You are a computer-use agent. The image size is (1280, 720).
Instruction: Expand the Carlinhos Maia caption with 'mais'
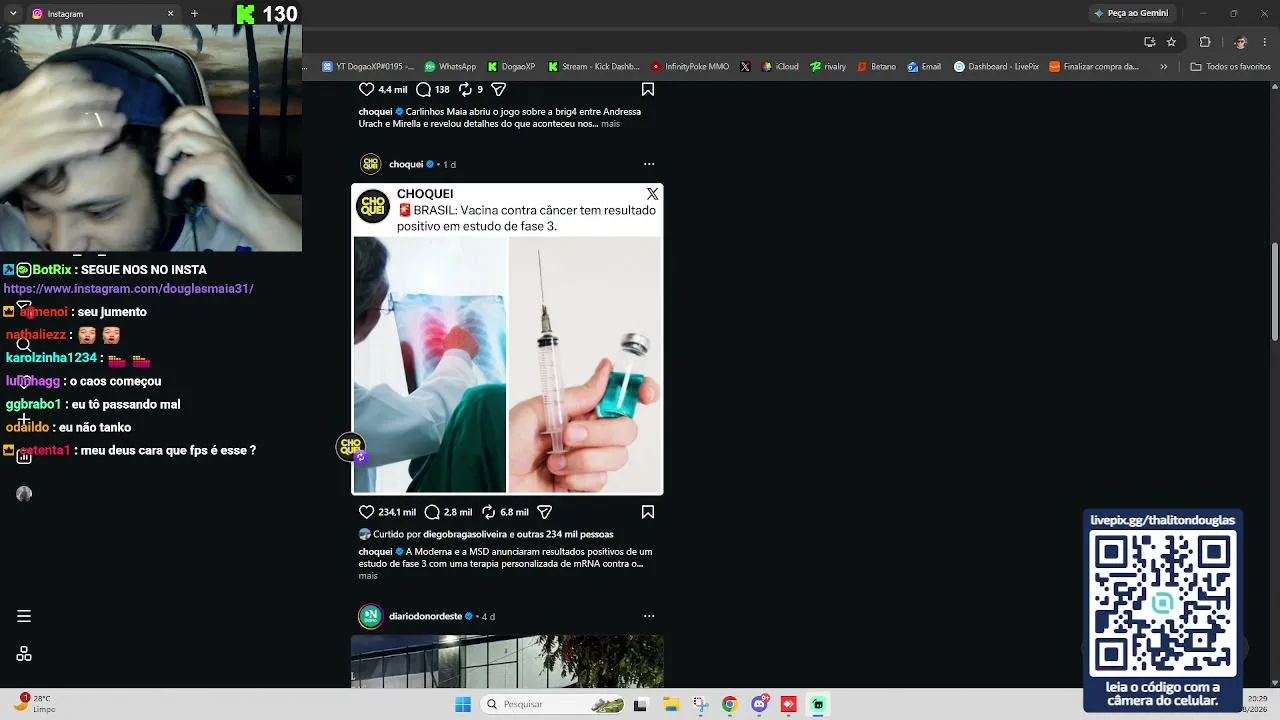tap(610, 124)
